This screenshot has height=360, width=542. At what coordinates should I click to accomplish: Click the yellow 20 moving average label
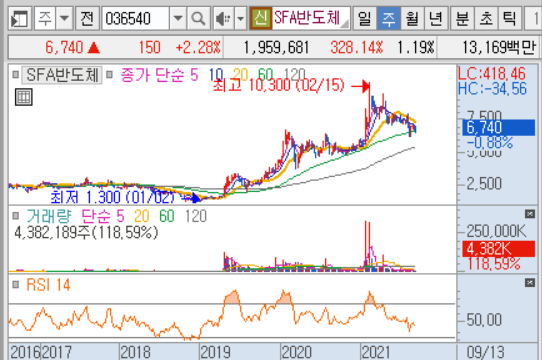pyautogui.click(x=241, y=75)
